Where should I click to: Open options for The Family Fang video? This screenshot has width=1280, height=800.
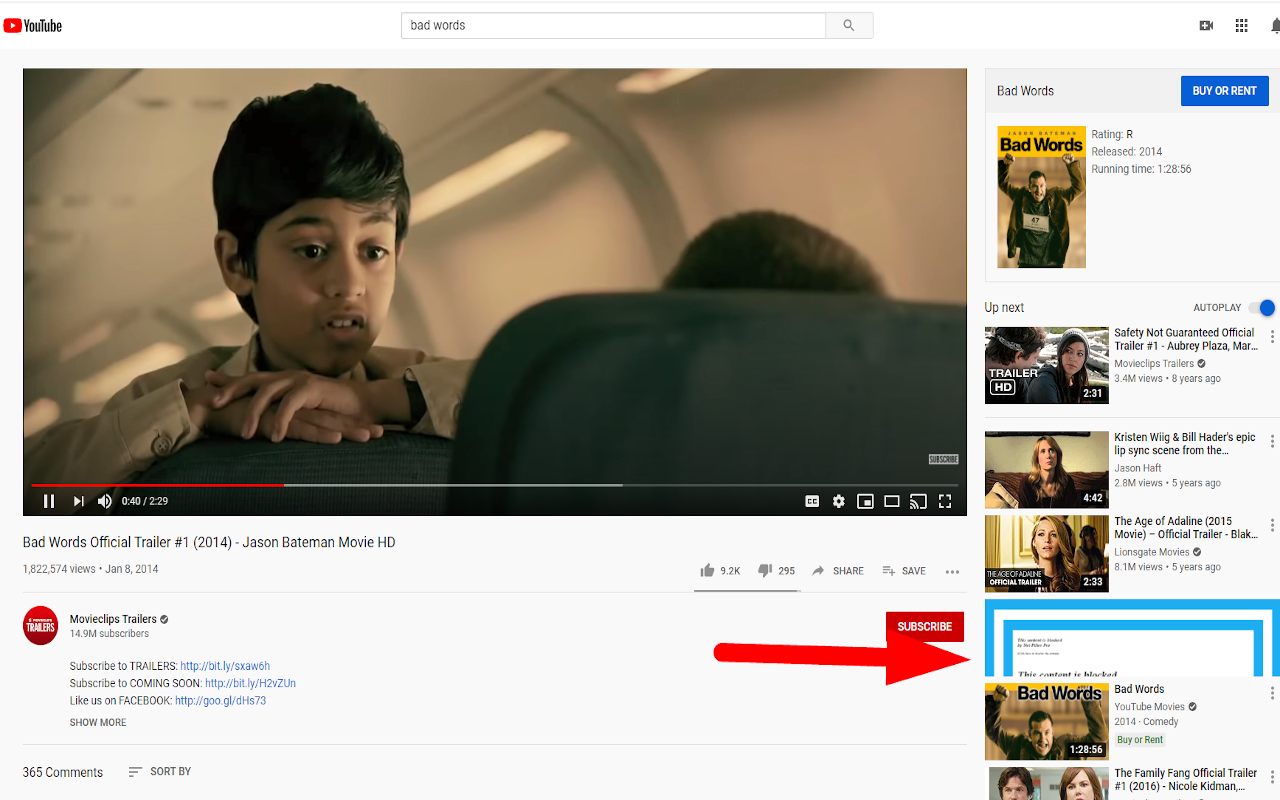[1272, 777]
